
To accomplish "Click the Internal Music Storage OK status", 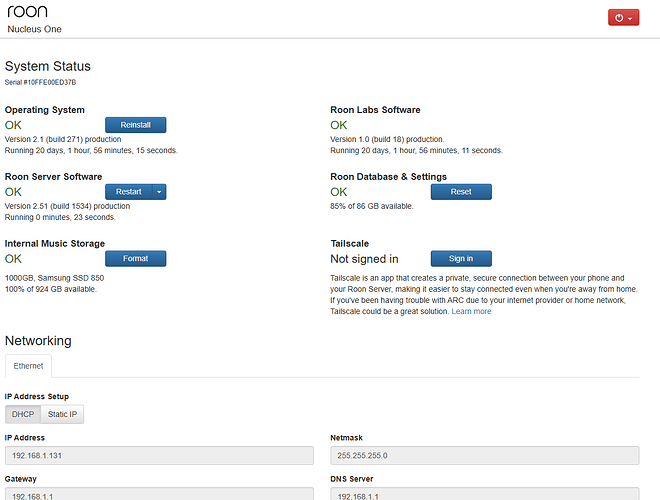I will (x=13, y=259).
